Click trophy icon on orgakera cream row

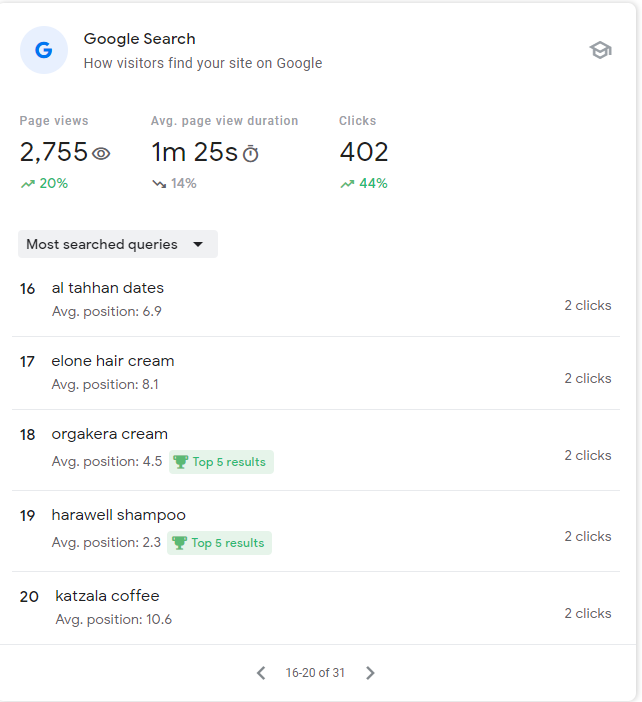(x=180, y=462)
